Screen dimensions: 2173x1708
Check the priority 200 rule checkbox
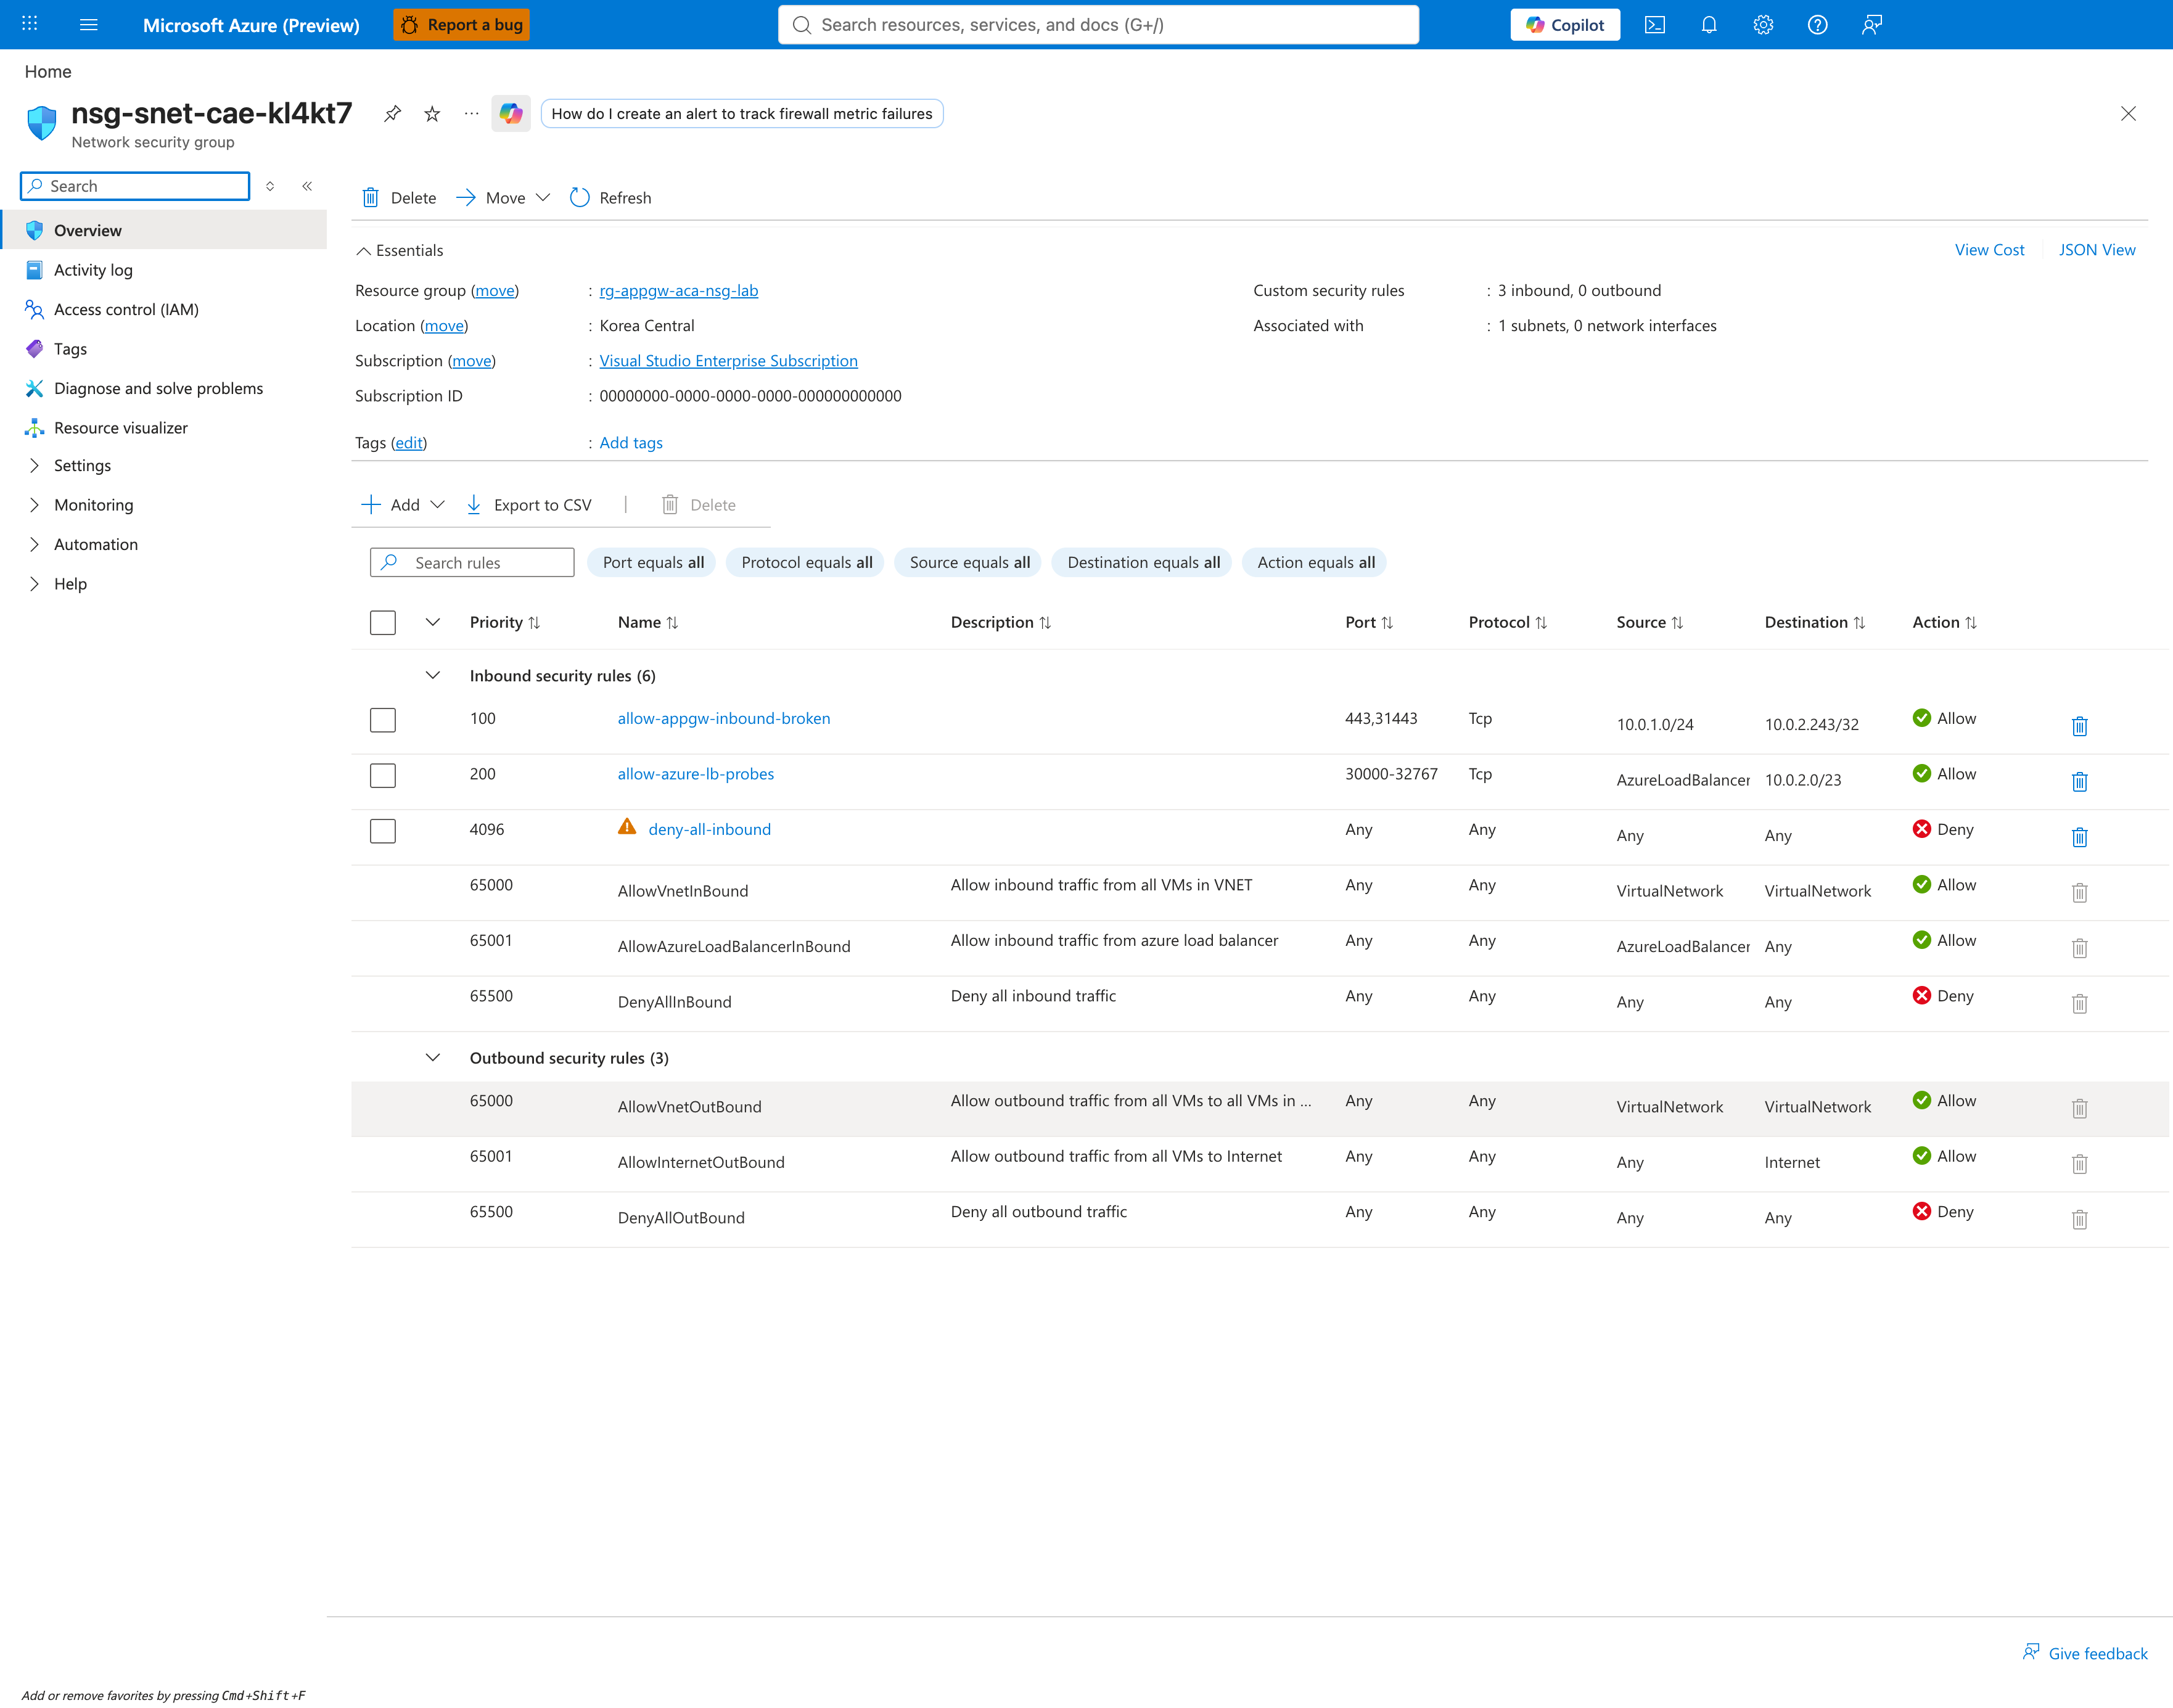click(383, 775)
